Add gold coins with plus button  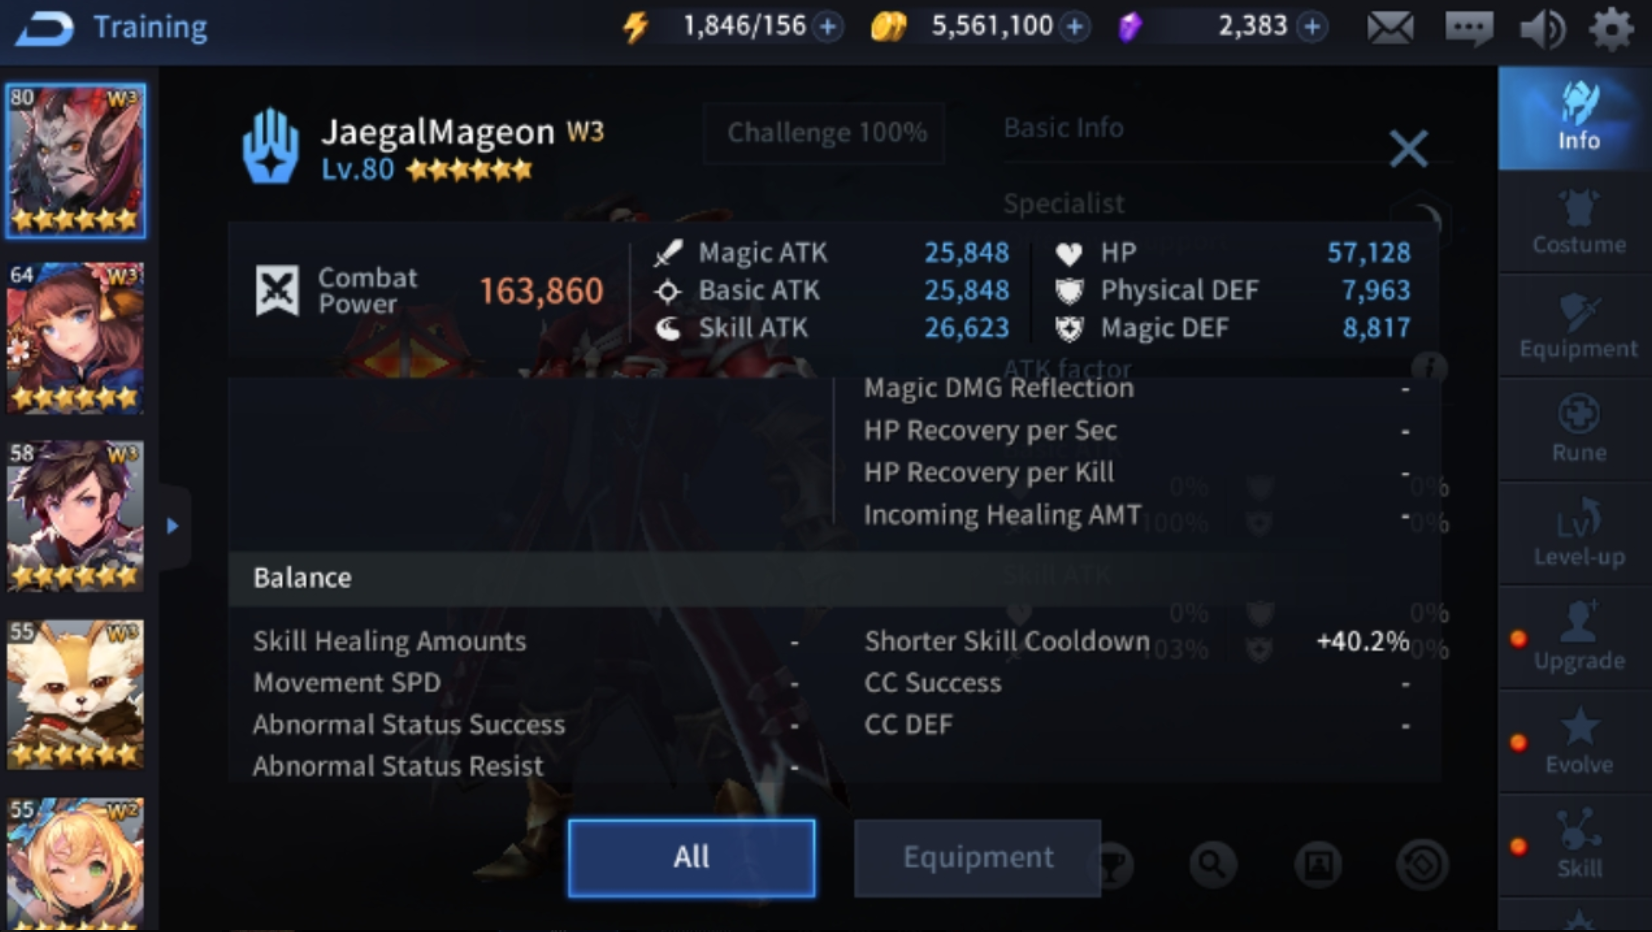pos(1075,27)
